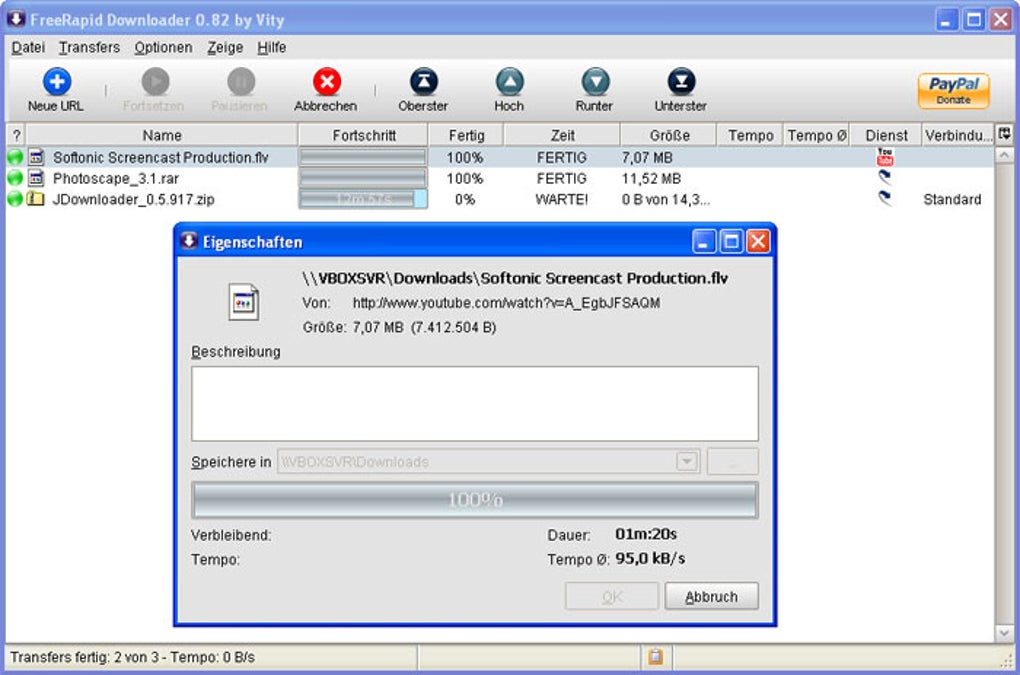Click the PayPal Donate button
1020x675 pixels.
click(x=953, y=90)
